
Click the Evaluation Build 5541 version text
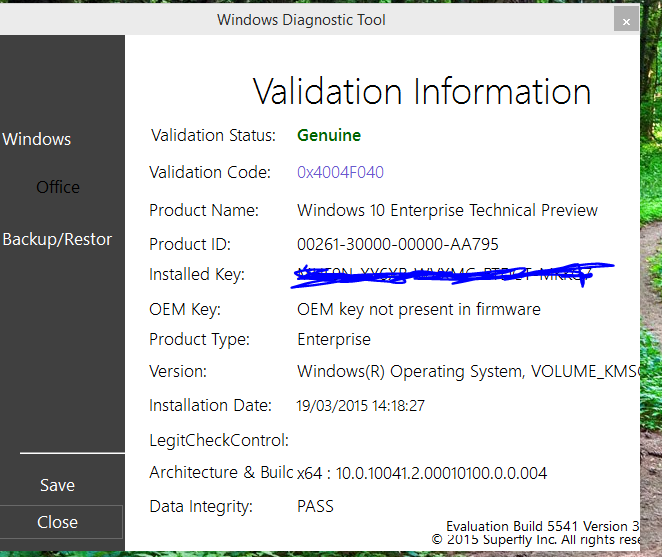543,526
